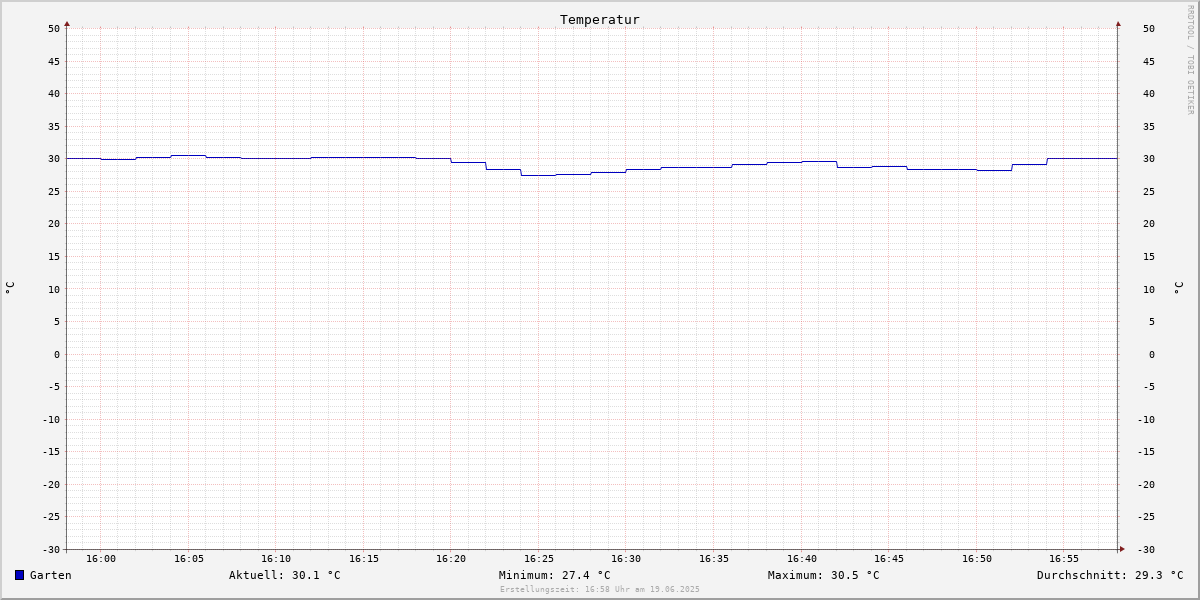Click the "Minimum: 27.4 °C" reading
Screen dimensions: 1200x600
pyautogui.click(x=555, y=575)
